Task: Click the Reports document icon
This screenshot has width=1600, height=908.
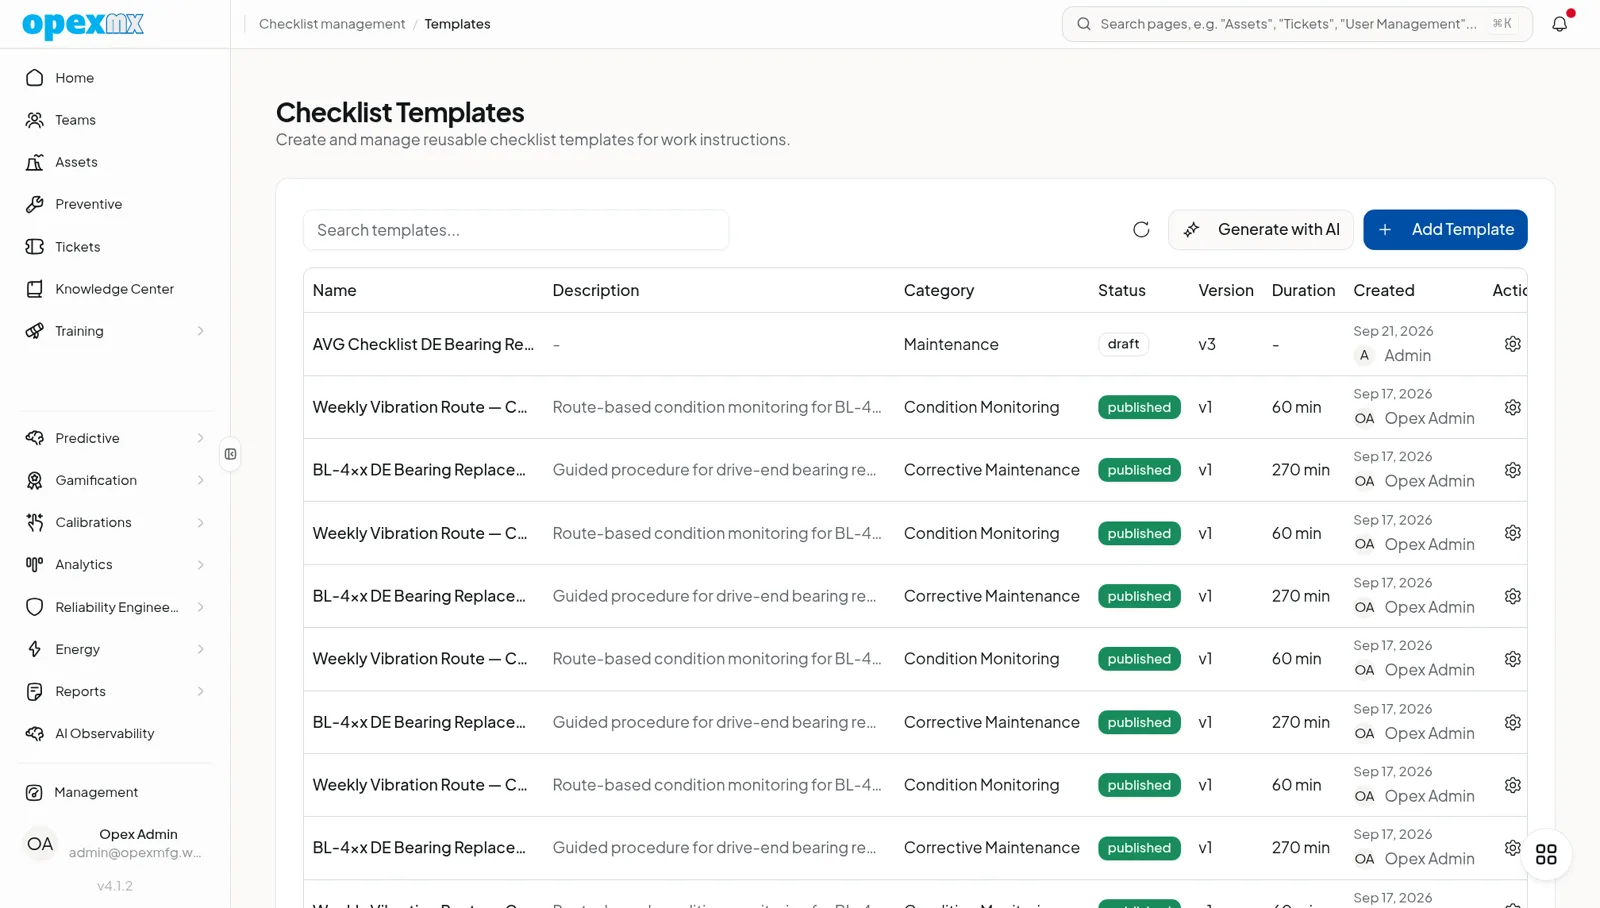Action: pyautogui.click(x=35, y=691)
